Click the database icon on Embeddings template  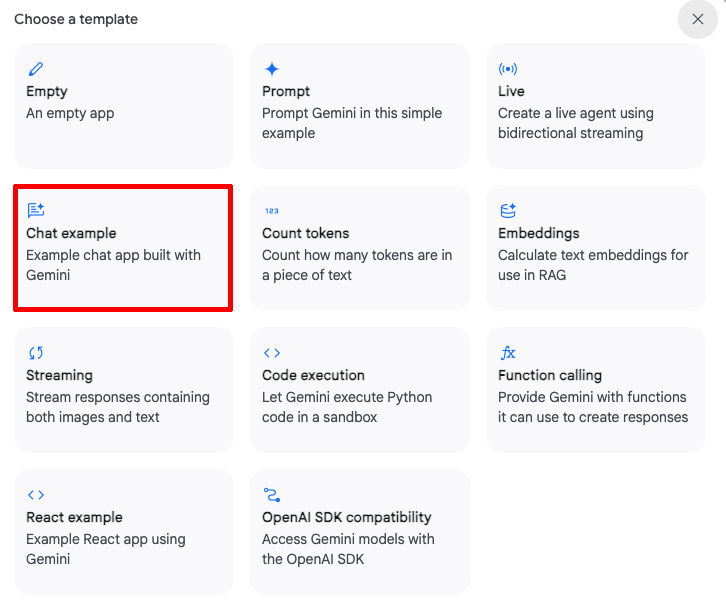508,211
